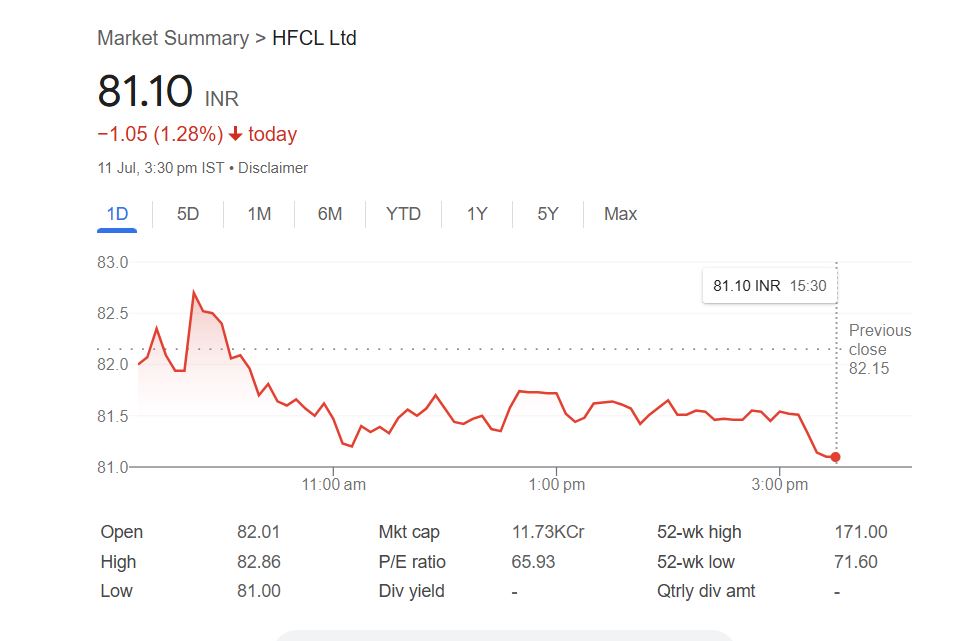Image resolution: width=974 pixels, height=641 pixels.
Task: Select the 5D time range tab
Action: (x=188, y=214)
